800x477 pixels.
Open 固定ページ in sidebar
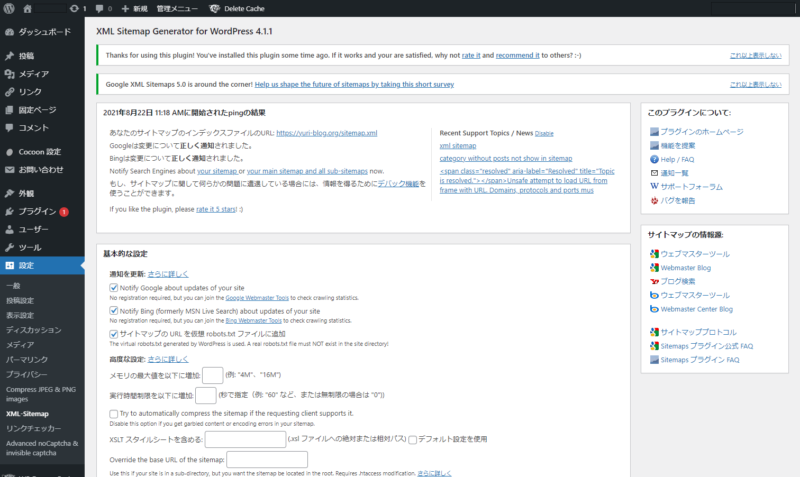[42, 110]
